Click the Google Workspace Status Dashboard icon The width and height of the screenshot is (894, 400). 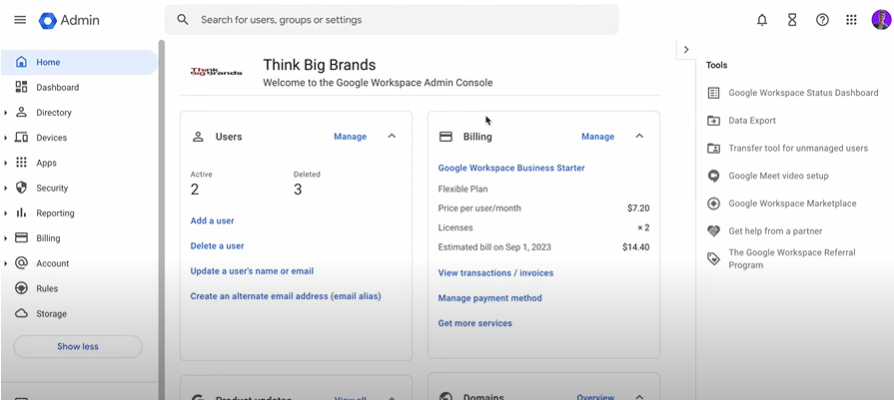[713, 93]
